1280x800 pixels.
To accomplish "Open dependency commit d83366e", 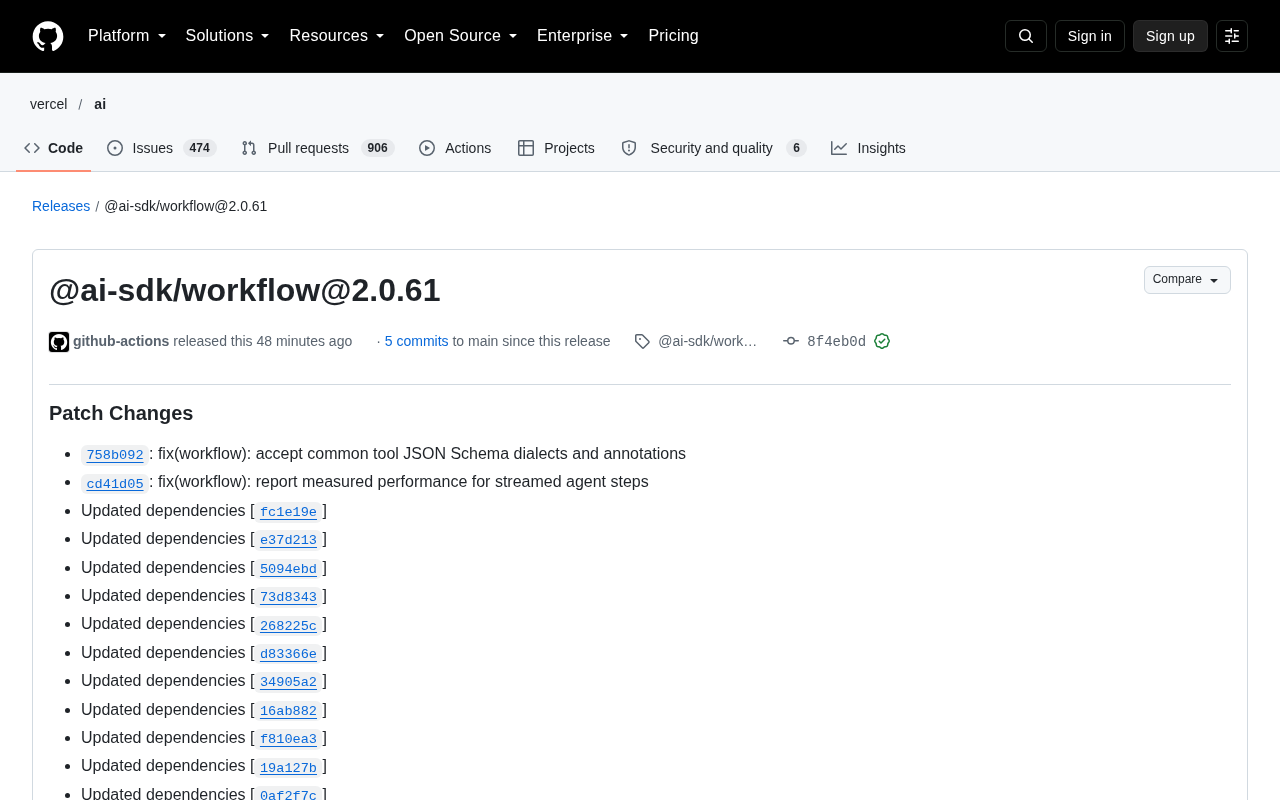I will point(288,654).
